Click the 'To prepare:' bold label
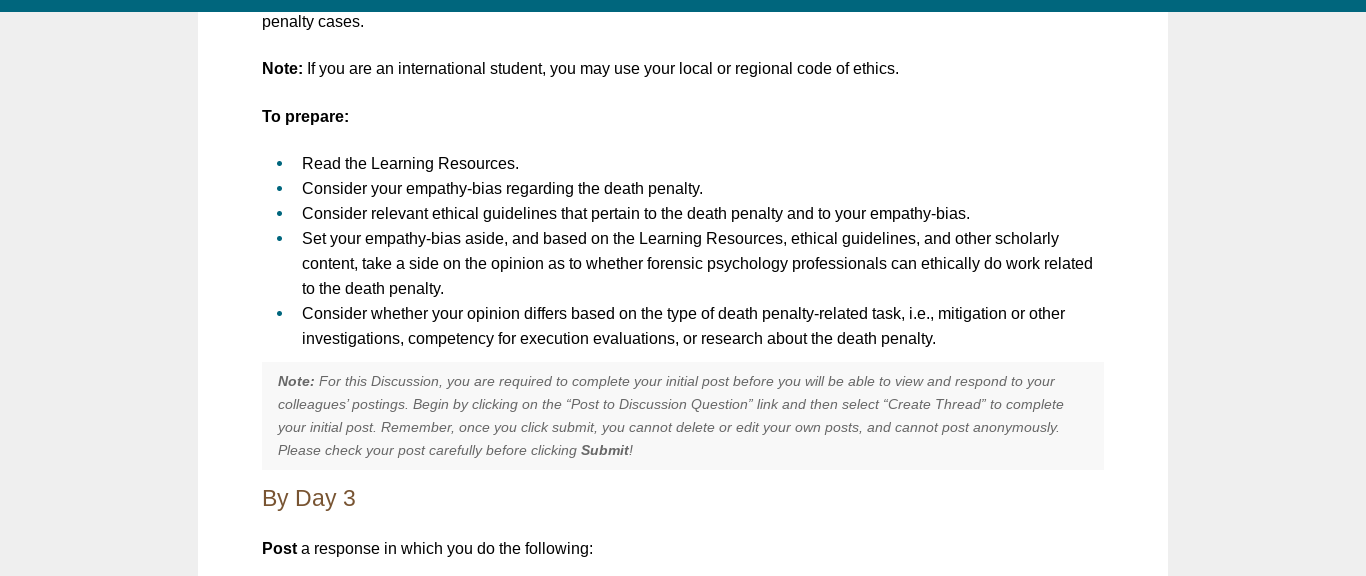The width and height of the screenshot is (1366, 576). [305, 117]
